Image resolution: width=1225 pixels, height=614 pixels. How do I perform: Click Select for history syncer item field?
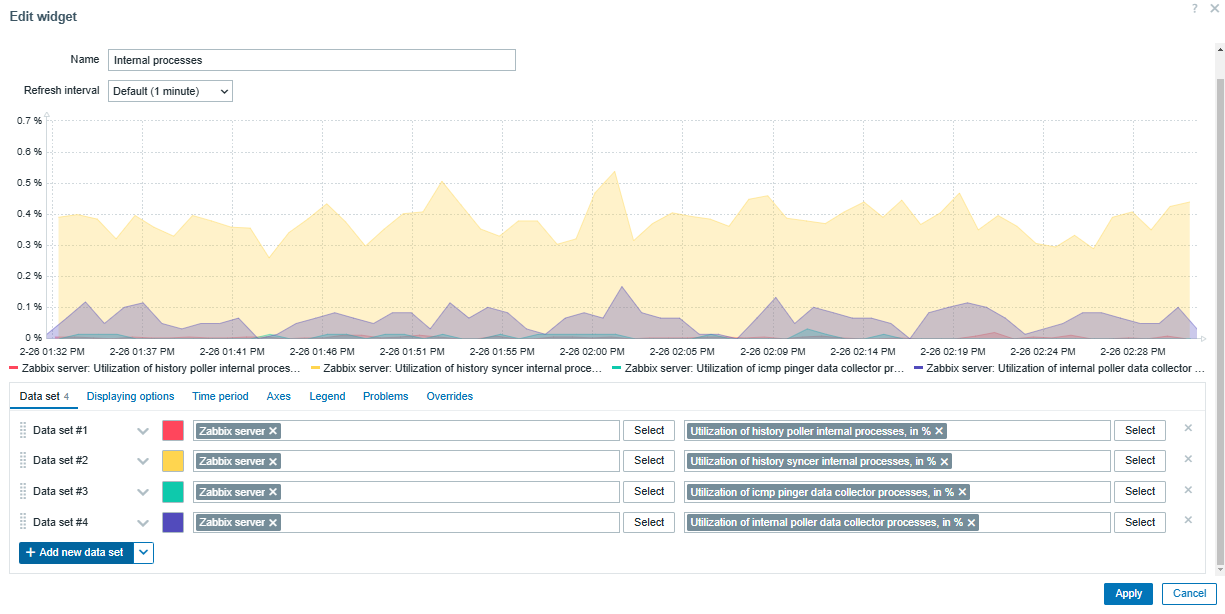1140,461
